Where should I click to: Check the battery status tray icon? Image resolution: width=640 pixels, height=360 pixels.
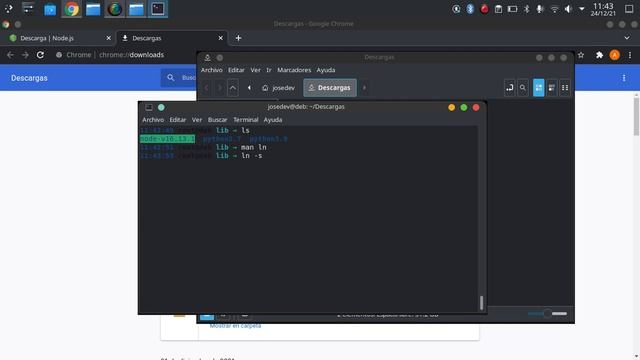[513, 9]
